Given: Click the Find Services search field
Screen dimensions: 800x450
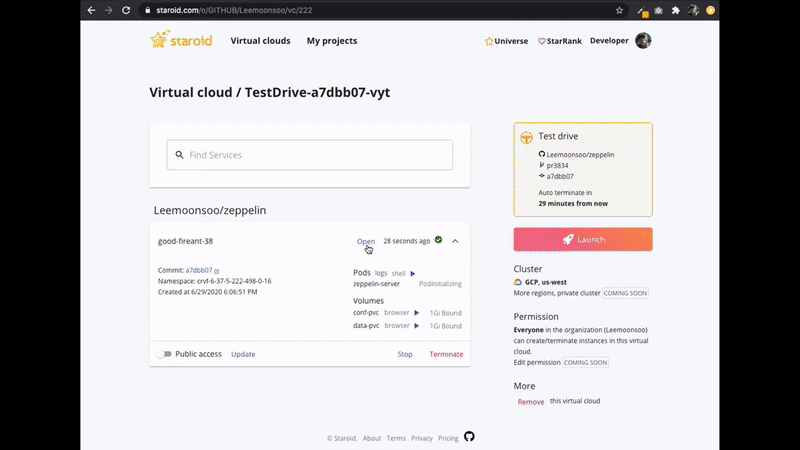Looking at the screenshot, I should point(310,155).
